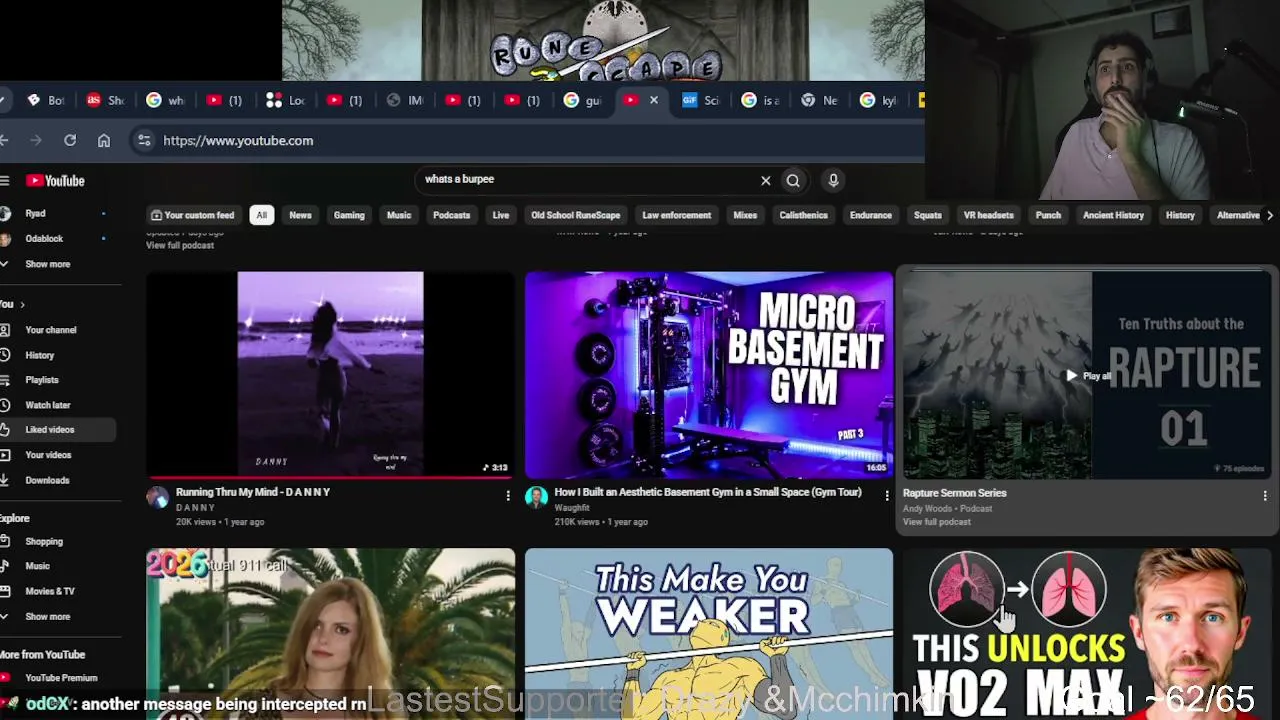Image resolution: width=1280 pixels, height=720 pixels.
Task: Expand Show more under subscriptions
Action: [47, 264]
